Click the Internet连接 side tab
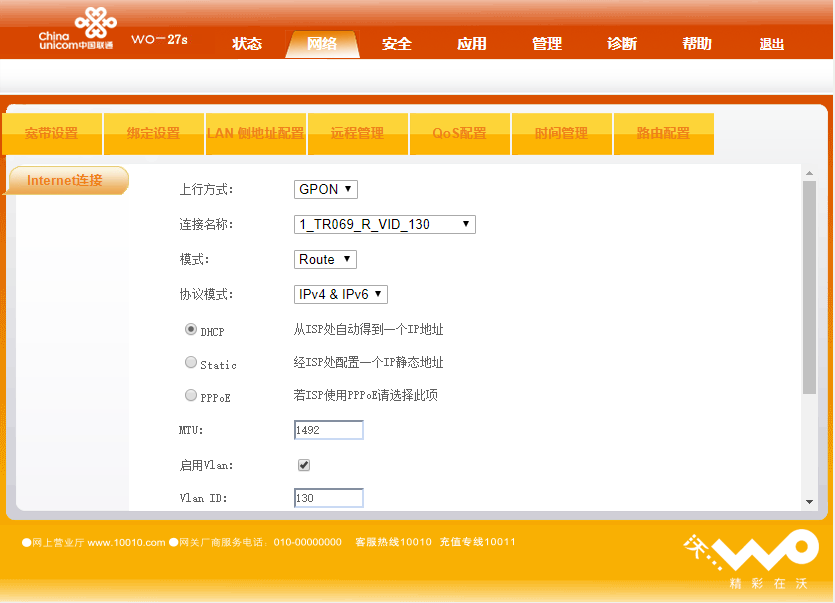This screenshot has width=835, height=603. click(x=65, y=181)
